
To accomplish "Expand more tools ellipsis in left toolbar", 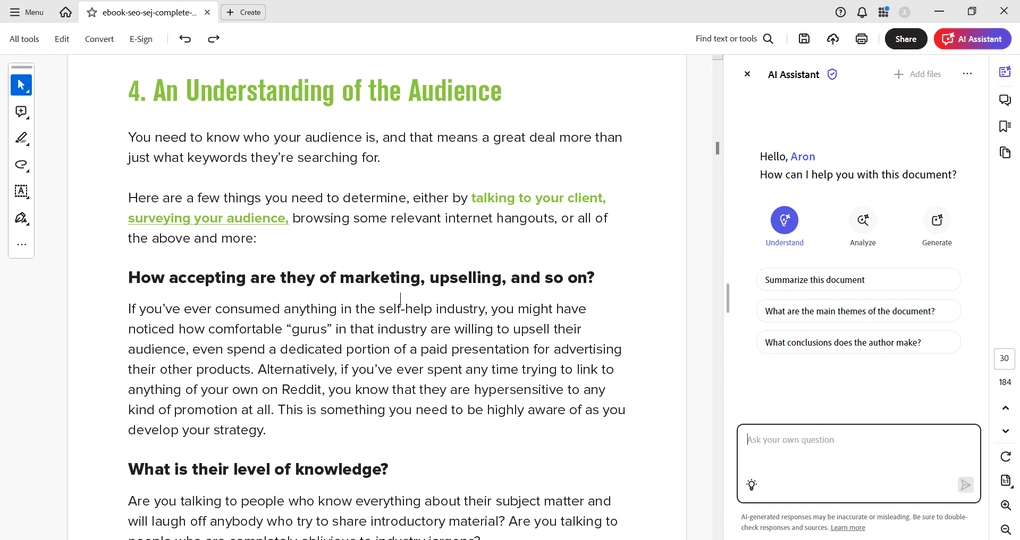I will [x=21, y=245].
